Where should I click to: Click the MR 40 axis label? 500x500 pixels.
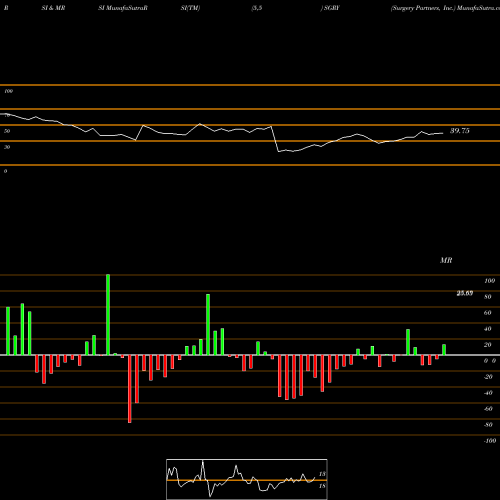click(x=488, y=329)
